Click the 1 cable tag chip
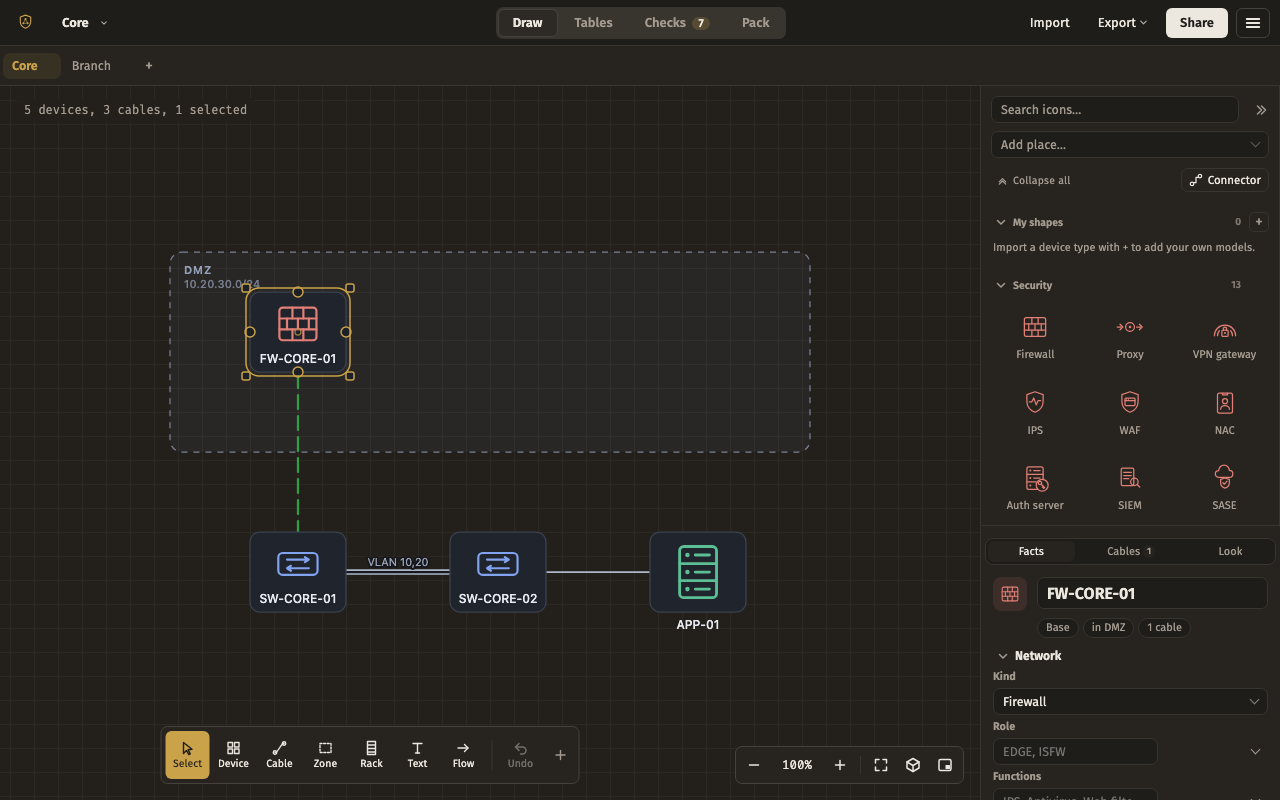The width and height of the screenshot is (1280, 800). pyautogui.click(x=1164, y=628)
